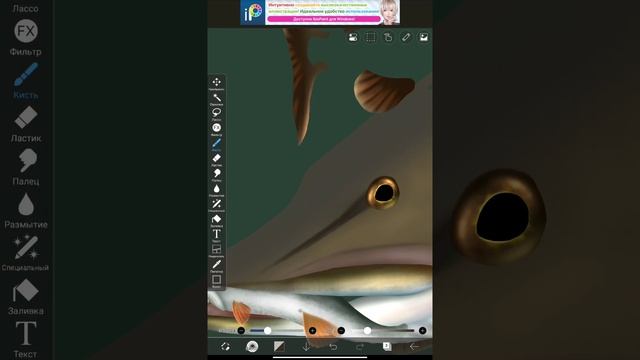This screenshot has height=360, width=640.
Task: Open the current color swatch
Action: coord(279,347)
